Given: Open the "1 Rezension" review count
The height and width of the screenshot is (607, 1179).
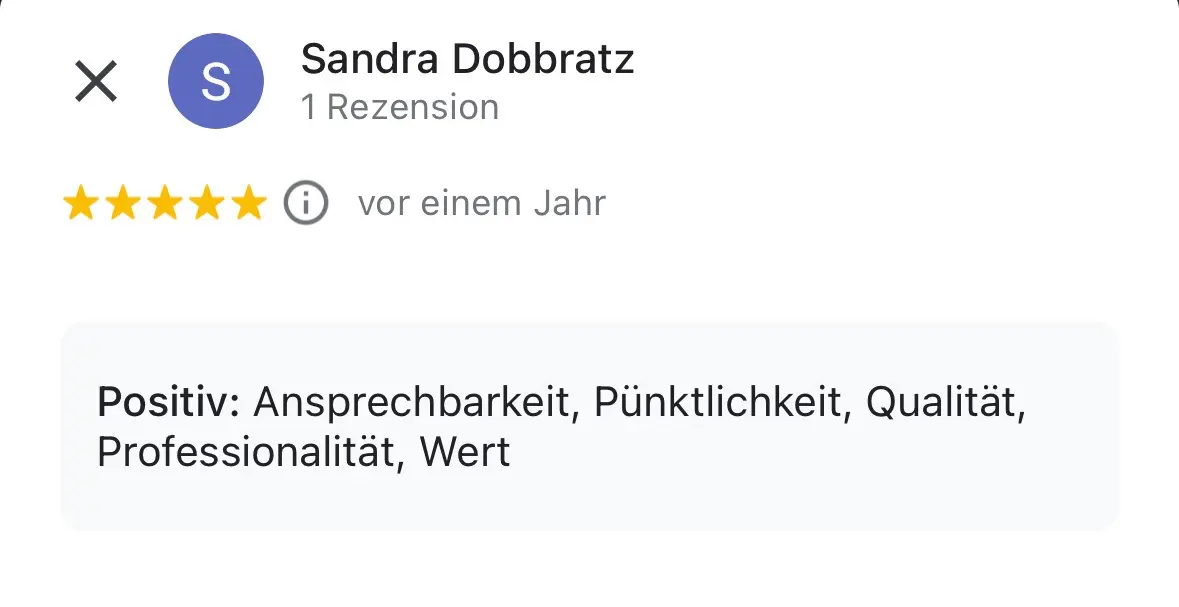Looking at the screenshot, I should [x=400, y=107].
